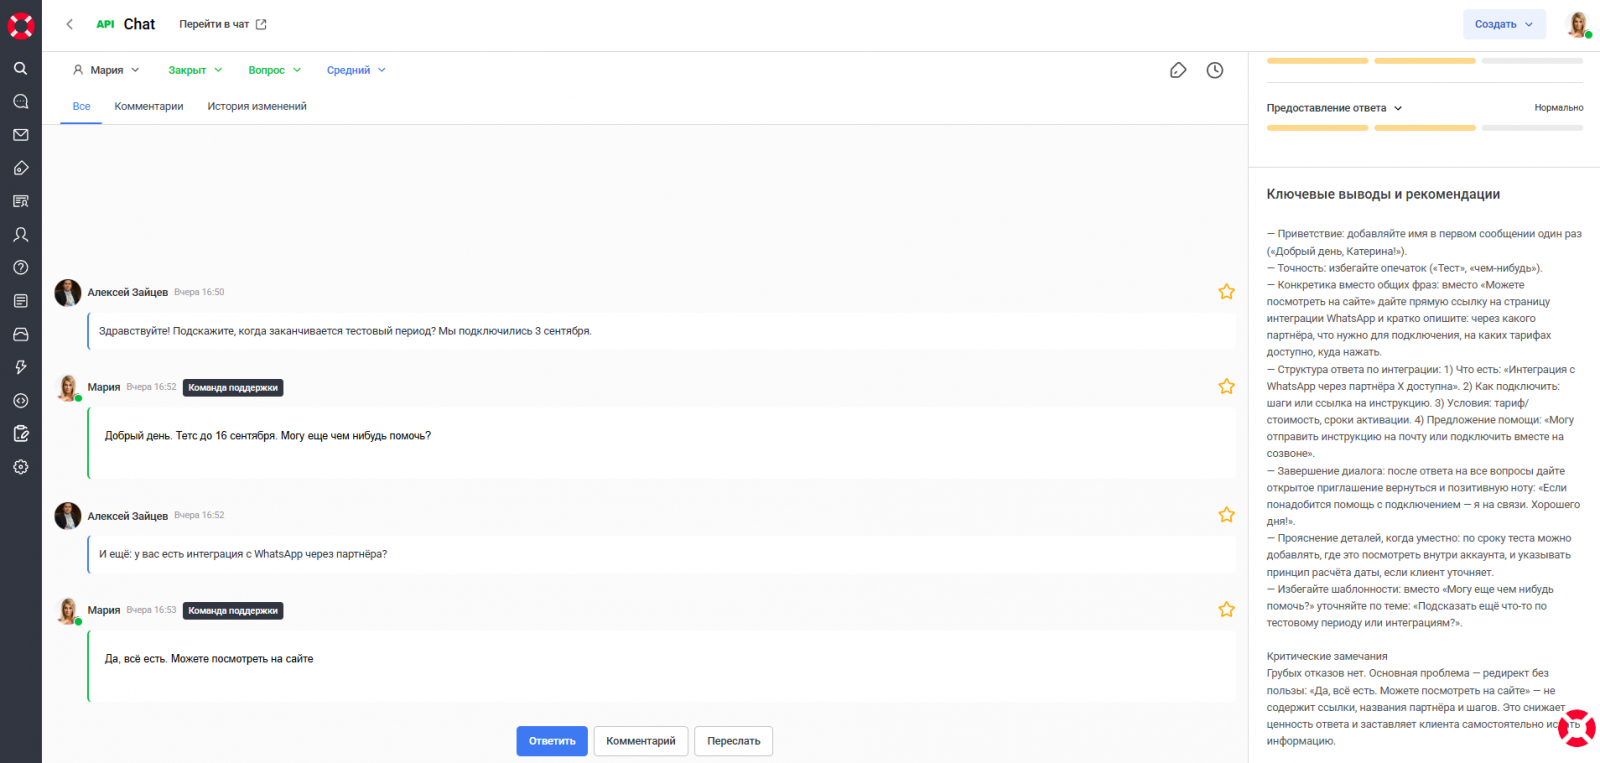Star the WhatsApp integration question message
Screen dimensions: 1600x763
pos(1227,515)
